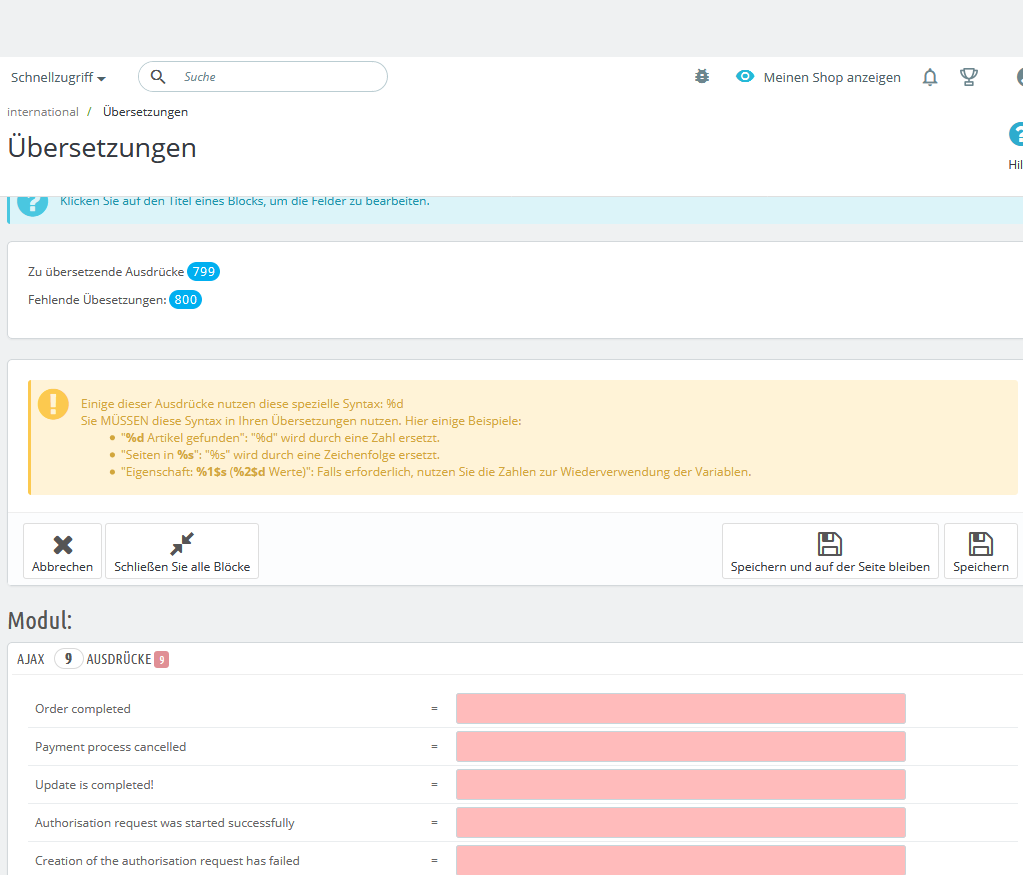This screenshot has height=875, width=1023.
Task: Click Speichern und auf der Seite bleiben
Action: tap(830, 551)
